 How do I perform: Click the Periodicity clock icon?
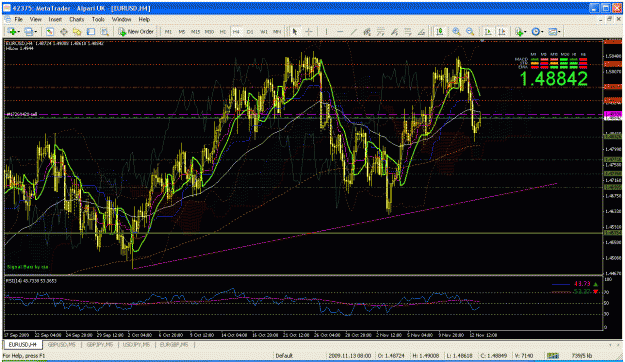535,31
